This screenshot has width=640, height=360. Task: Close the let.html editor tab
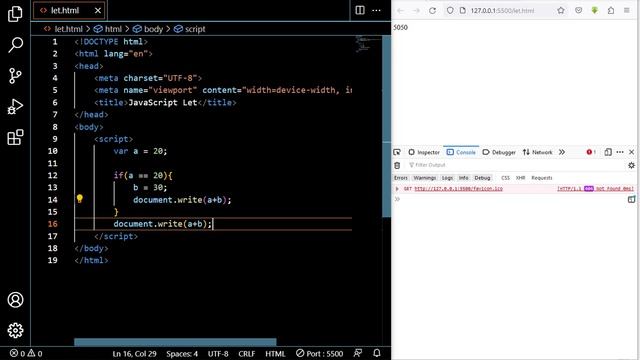pos(98,11)
